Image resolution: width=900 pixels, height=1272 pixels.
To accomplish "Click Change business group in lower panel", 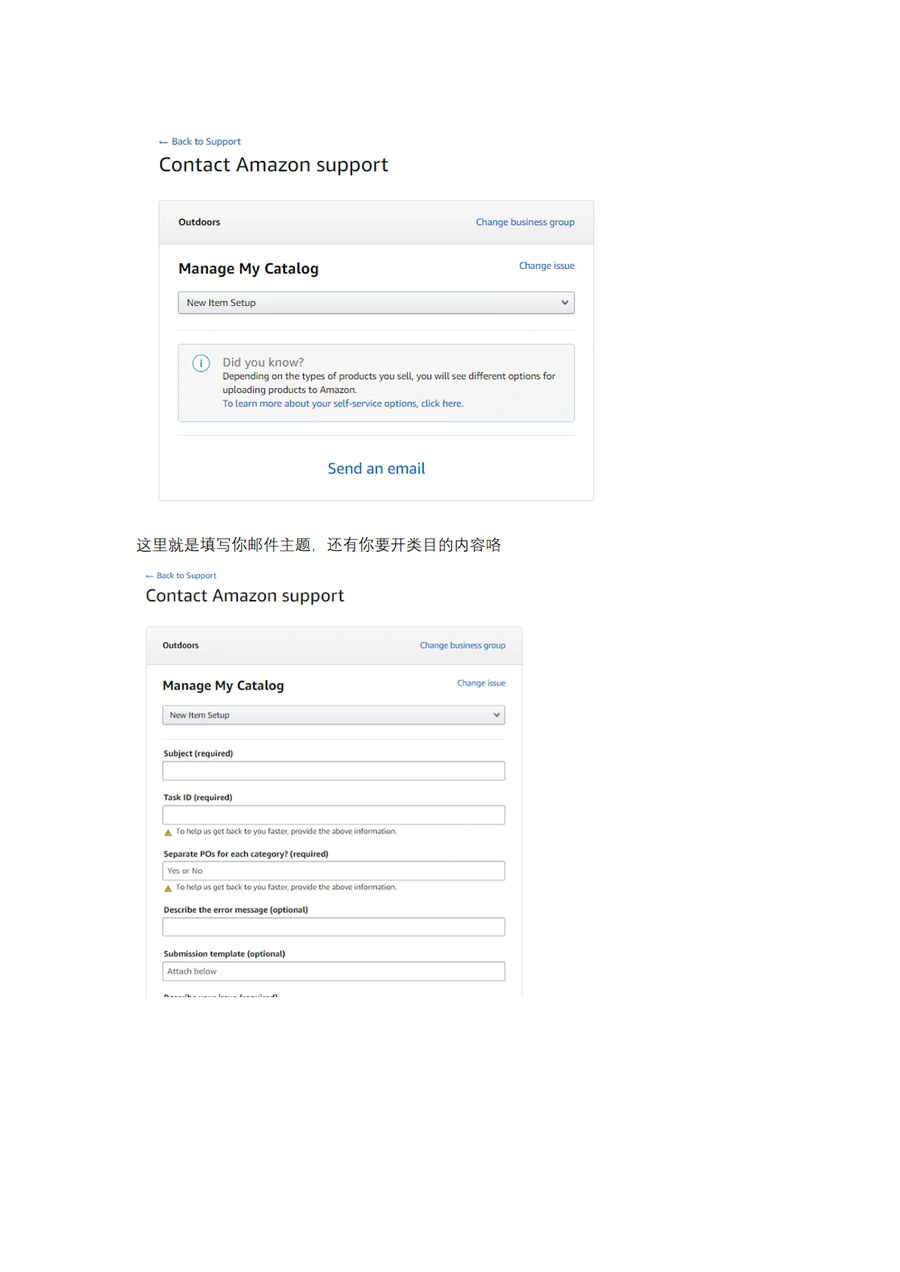I will click(x=462, y=646).
